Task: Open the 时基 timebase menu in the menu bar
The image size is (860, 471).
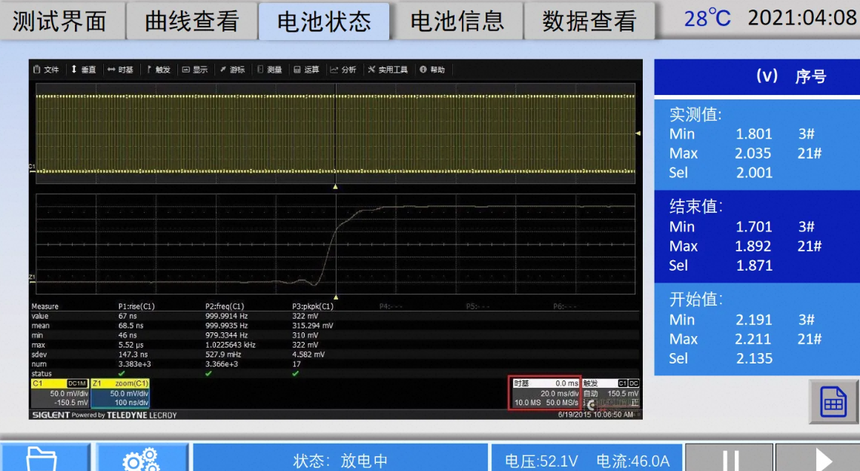Action: [x=120, y=70]
